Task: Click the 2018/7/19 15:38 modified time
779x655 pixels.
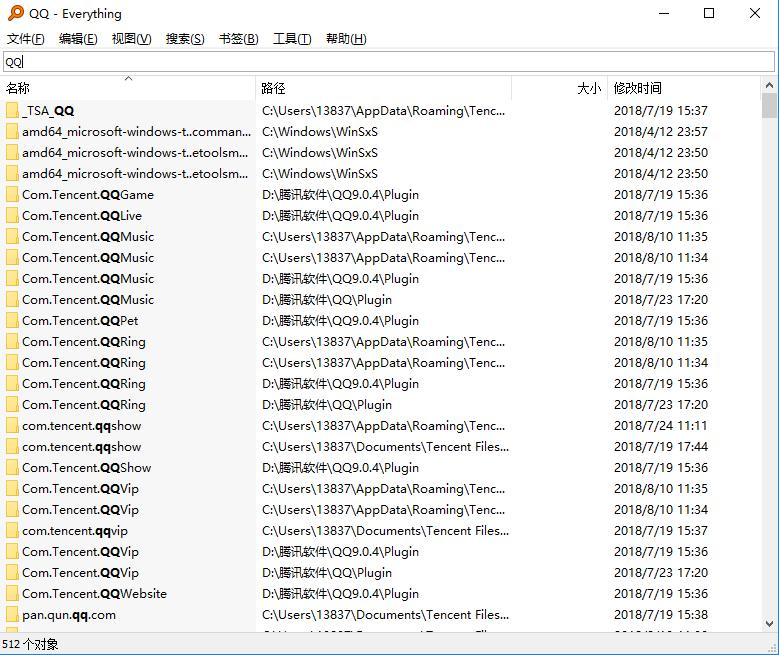Action: [661, 615]
